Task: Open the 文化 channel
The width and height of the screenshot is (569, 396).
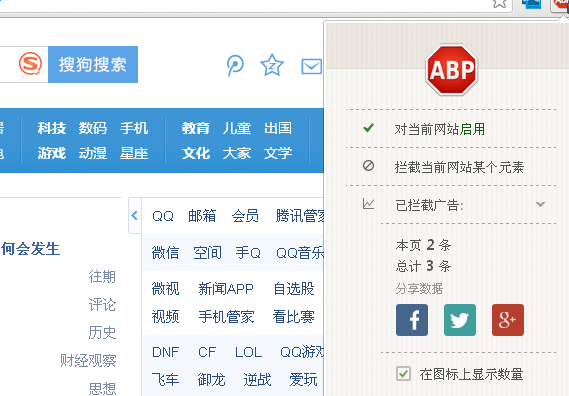Action: click(196, 153)
